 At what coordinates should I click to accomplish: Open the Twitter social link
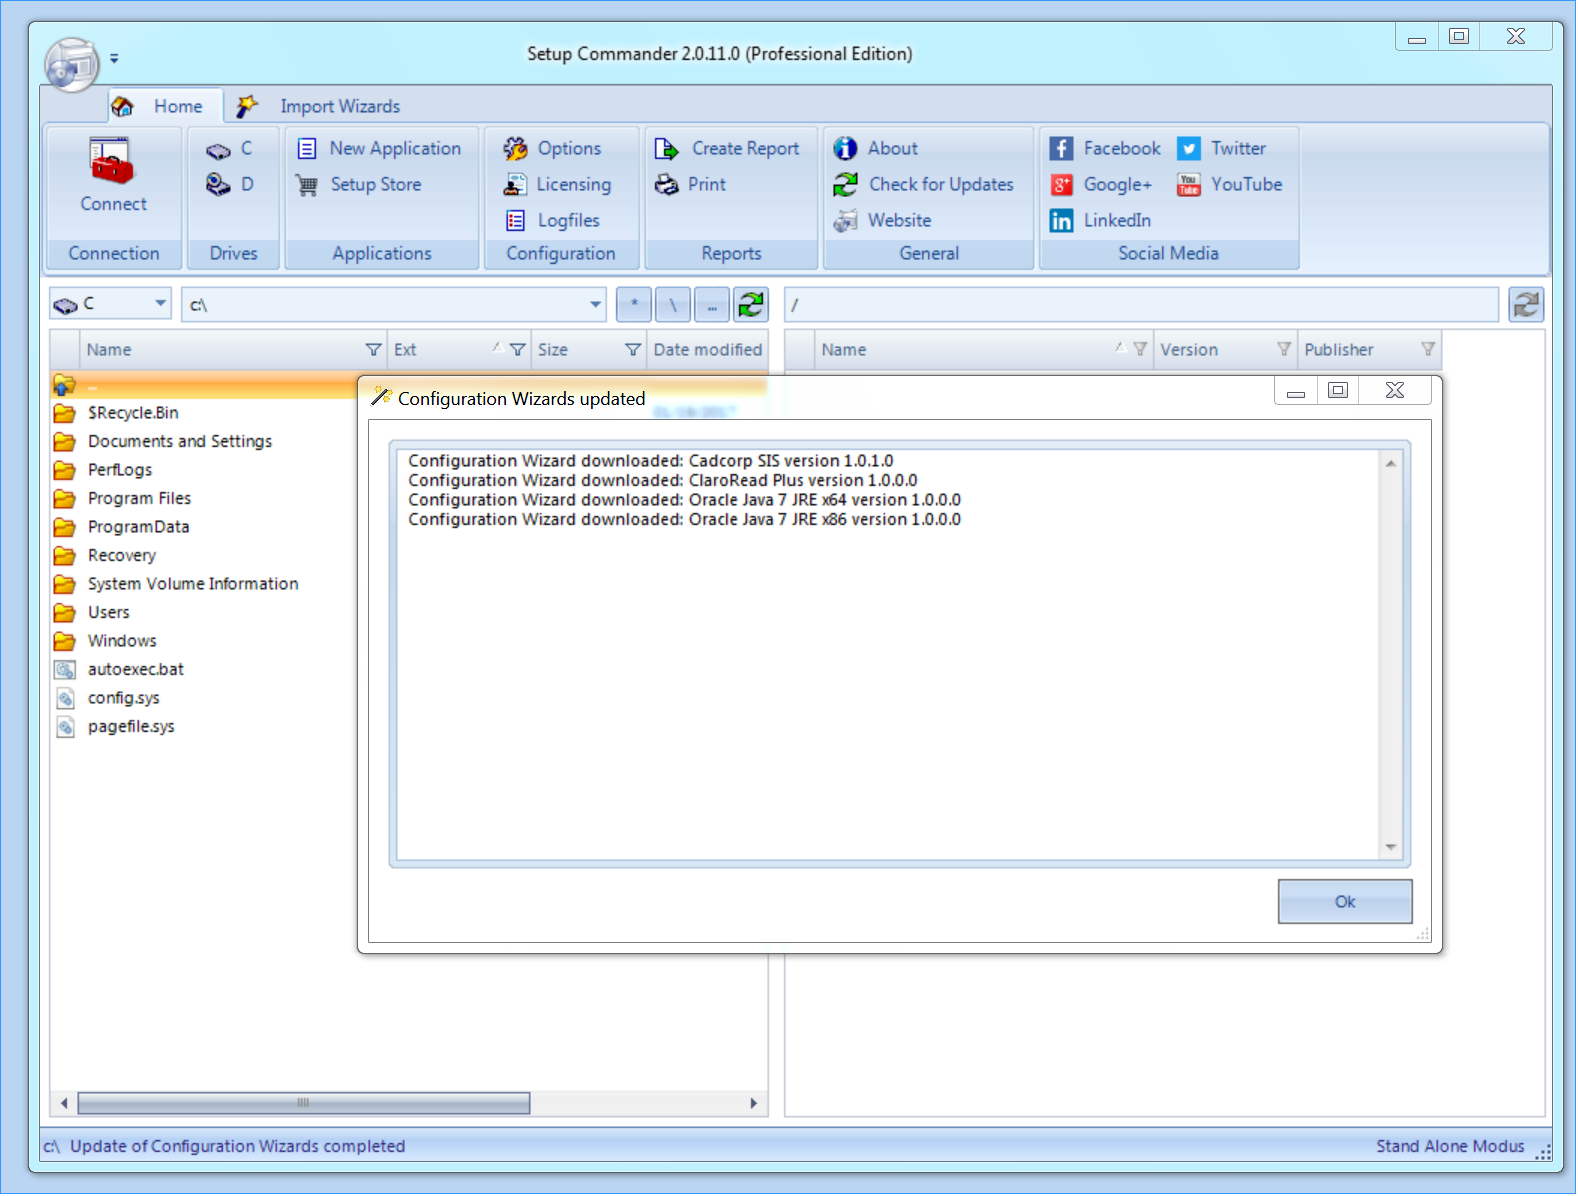[1222, 149]
